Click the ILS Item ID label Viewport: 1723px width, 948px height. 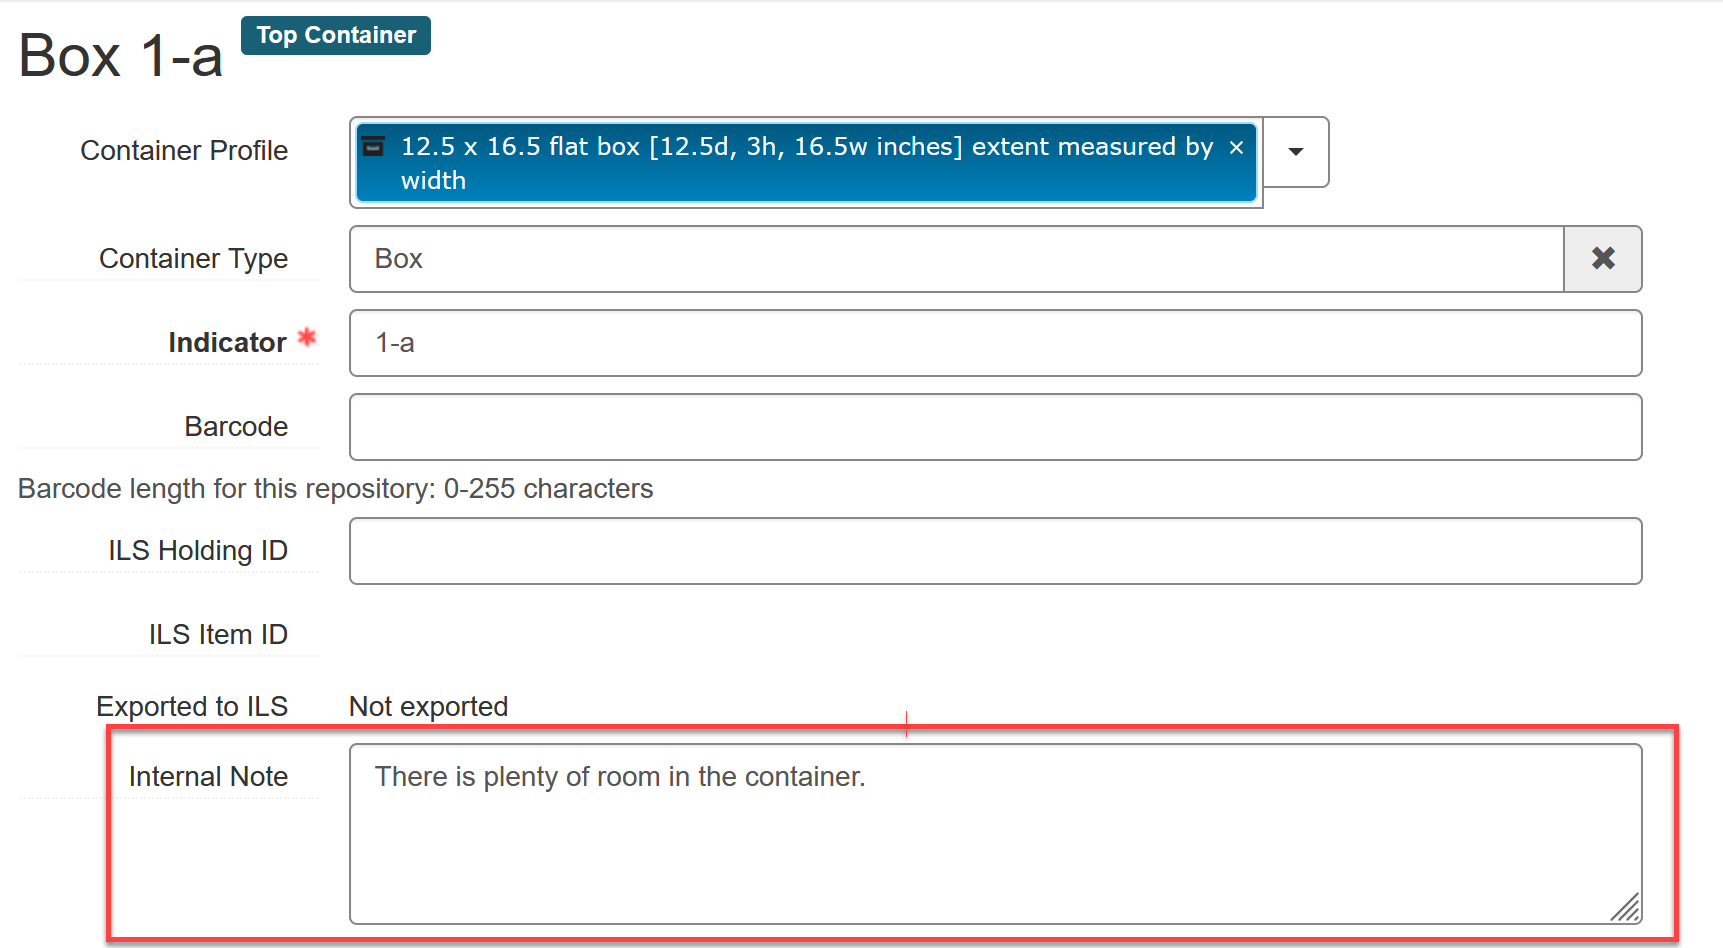218,635
